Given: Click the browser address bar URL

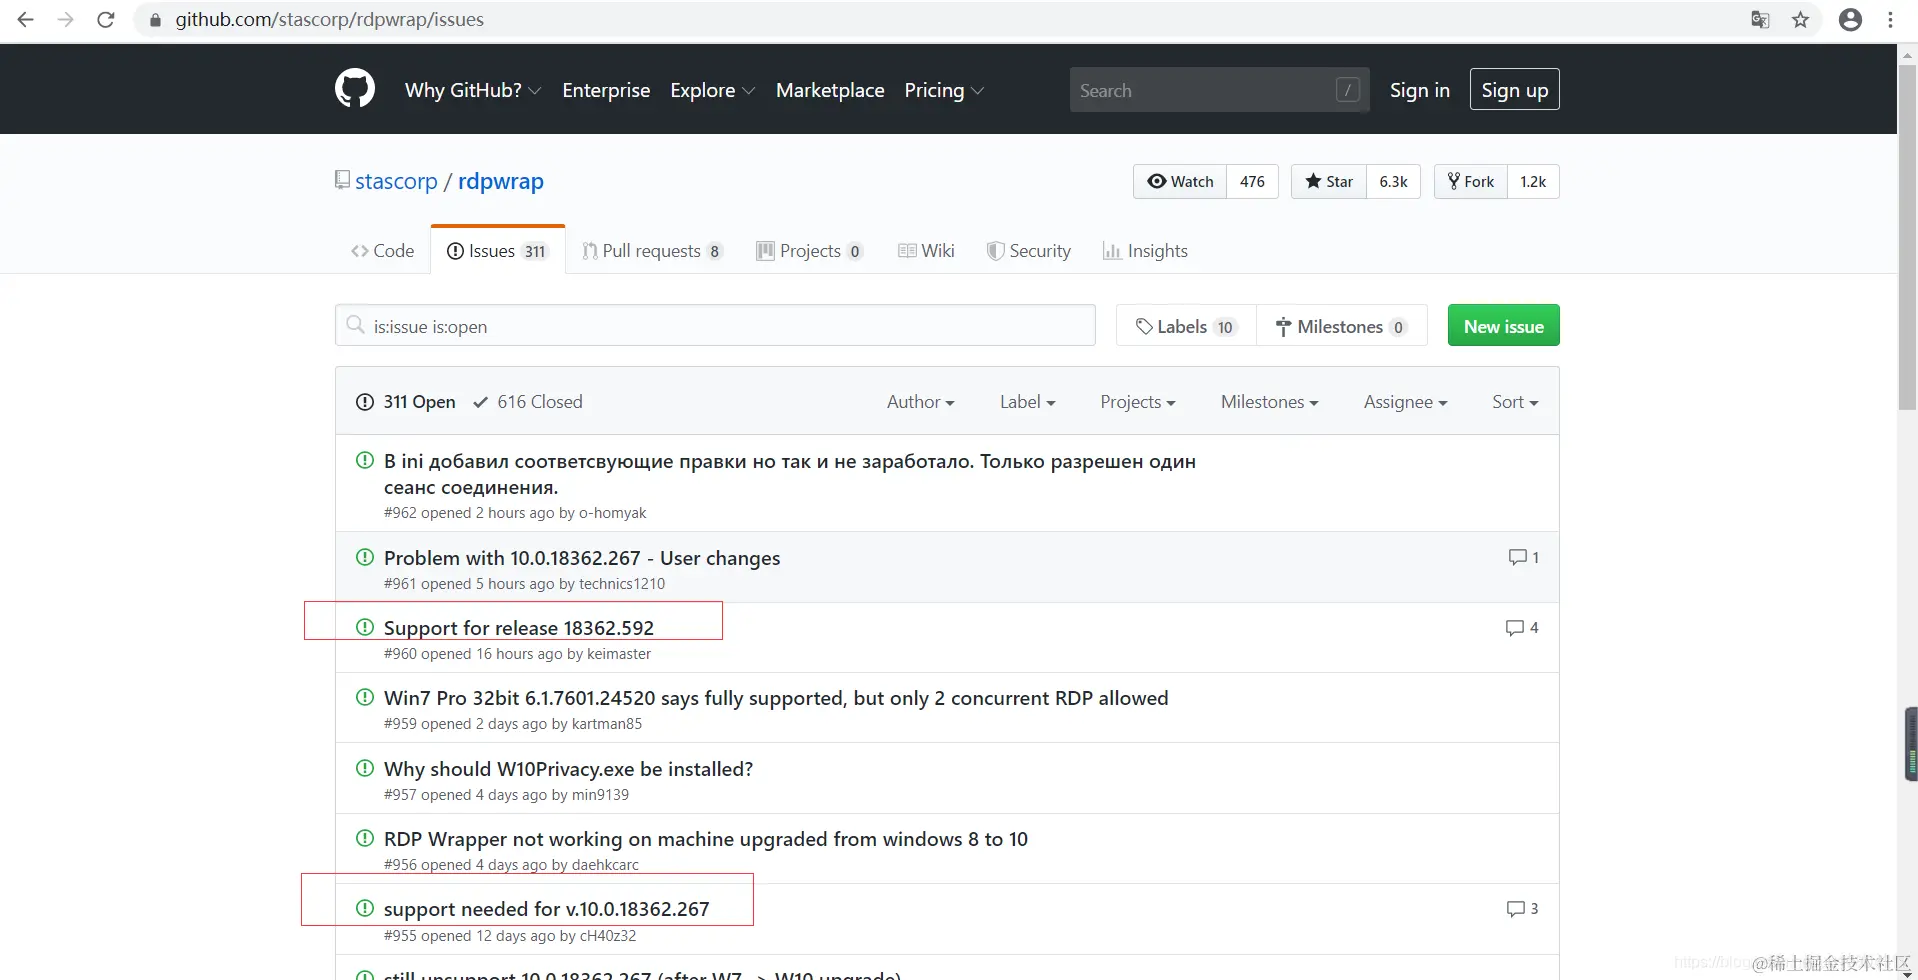Looking at the screenshot, I should (330, 19).
